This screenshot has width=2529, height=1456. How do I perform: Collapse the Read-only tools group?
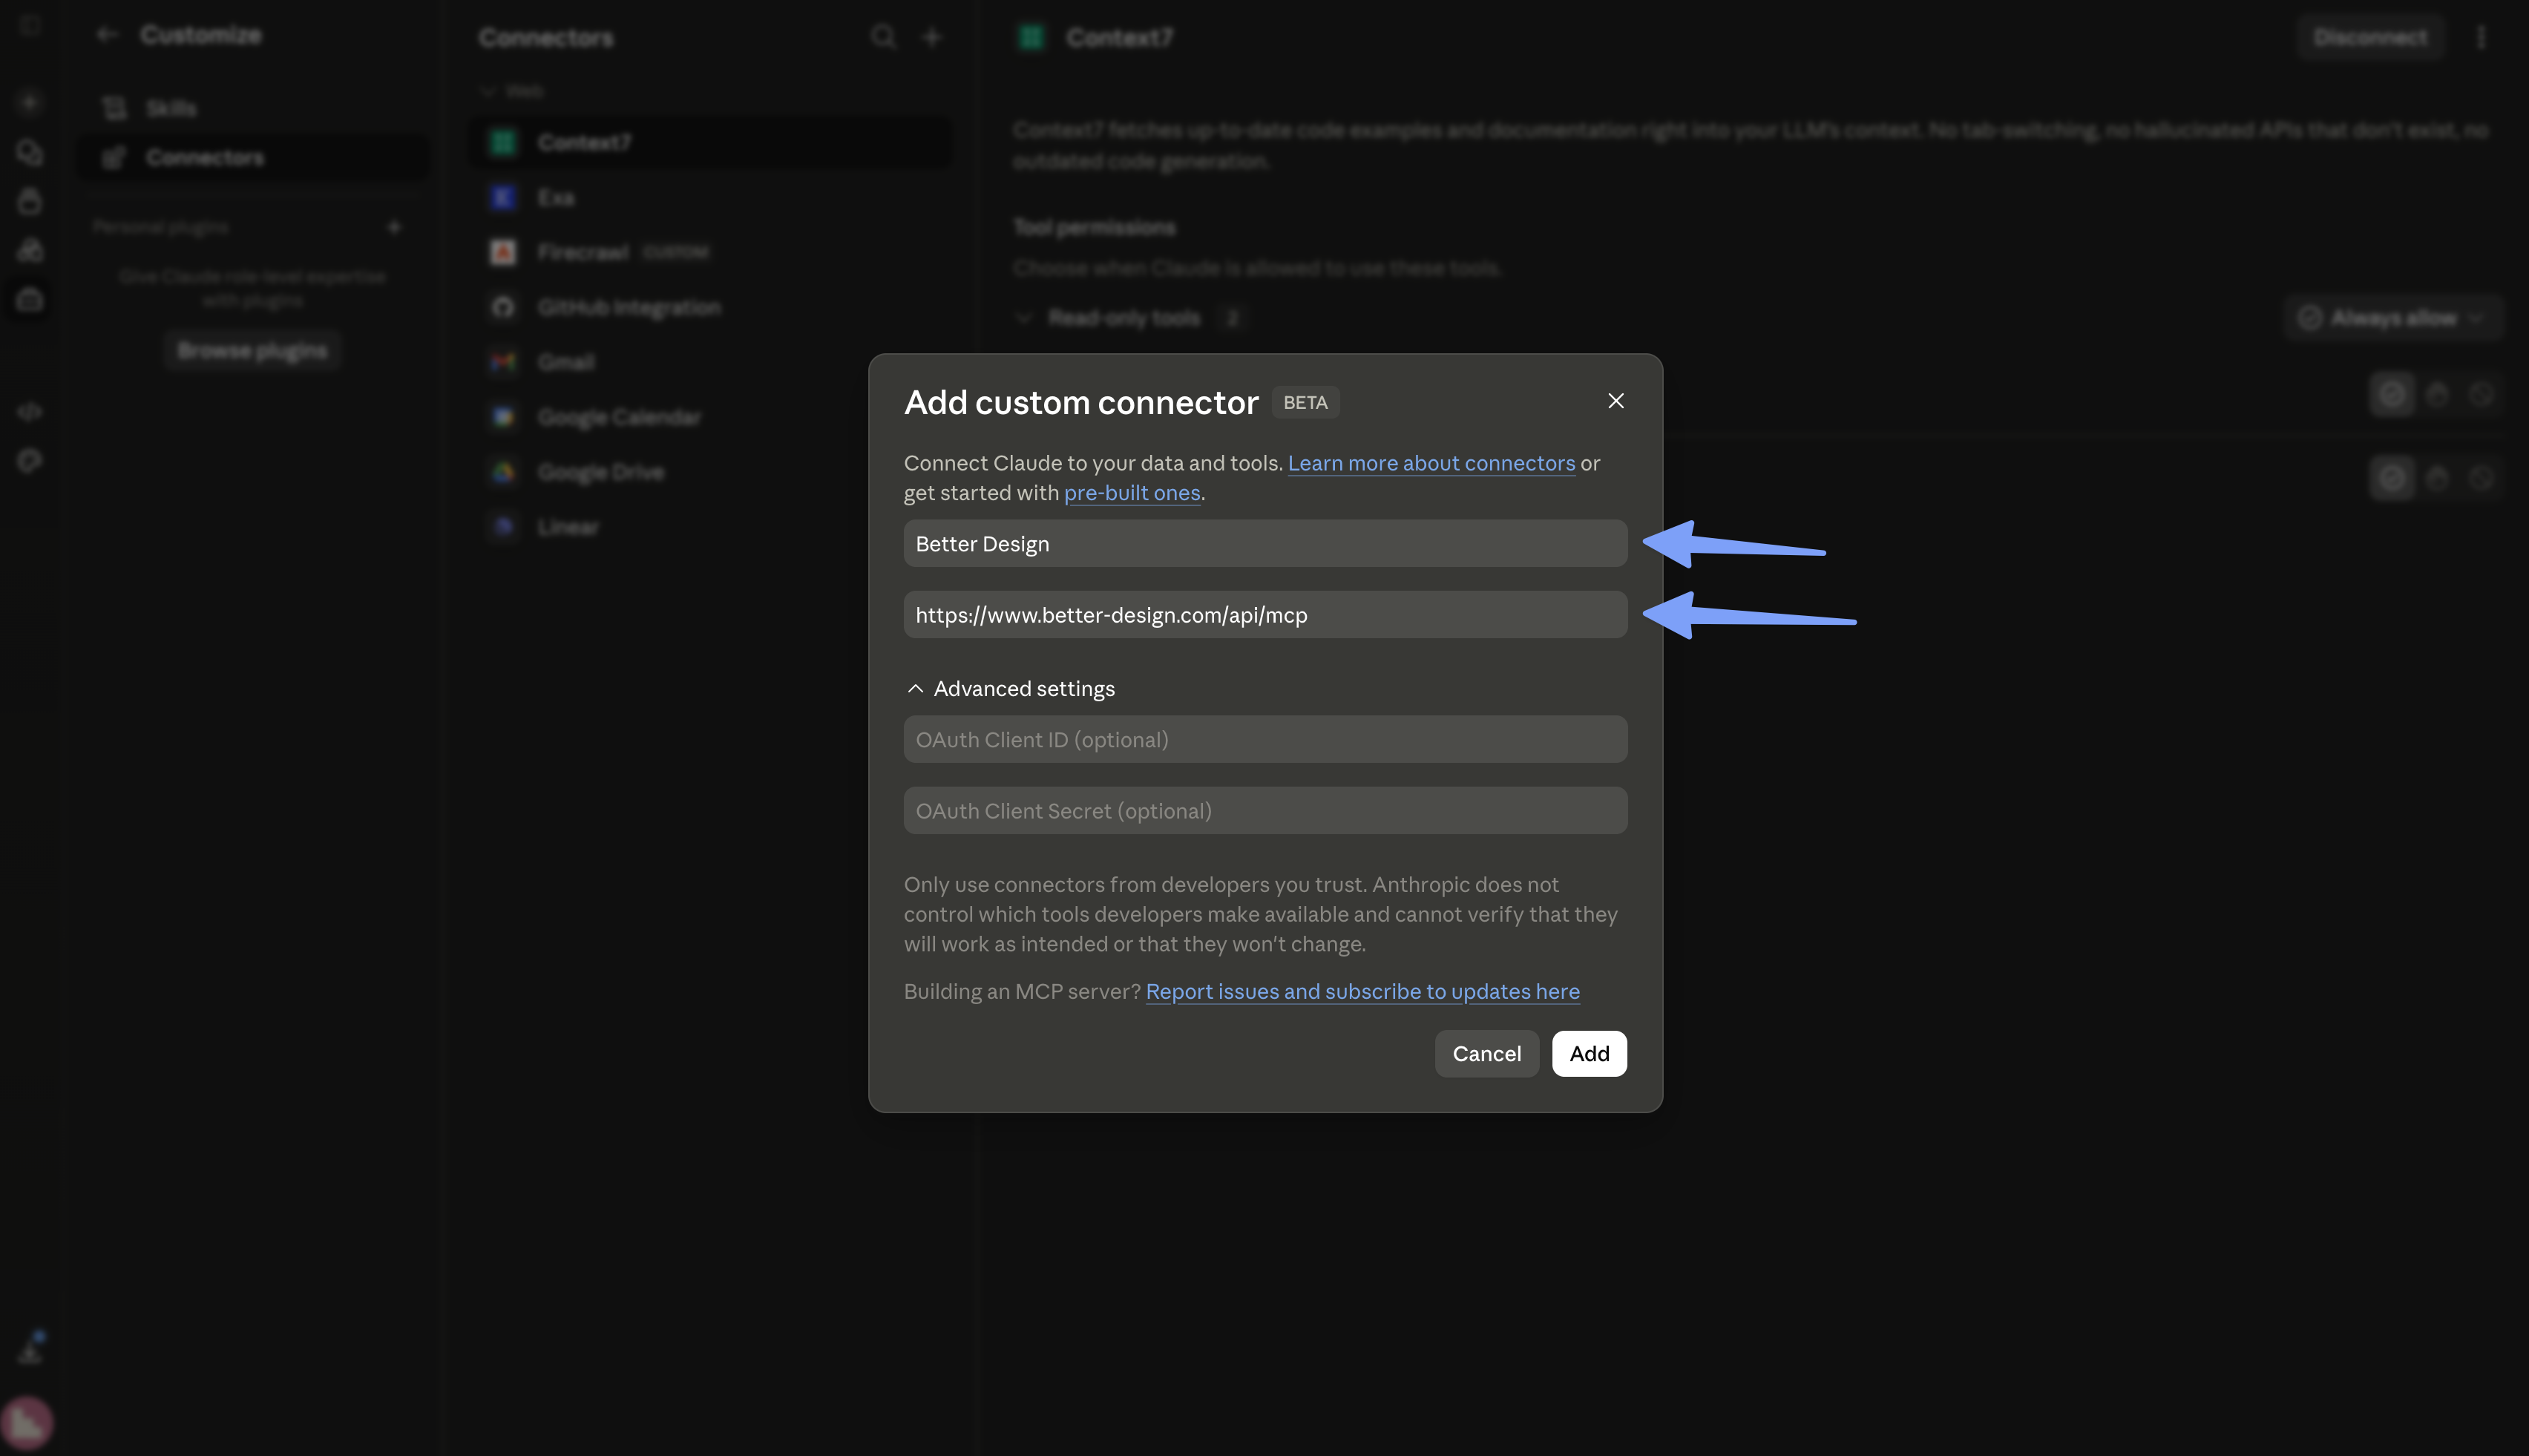pyautogui.click(x=1023, y=318)
